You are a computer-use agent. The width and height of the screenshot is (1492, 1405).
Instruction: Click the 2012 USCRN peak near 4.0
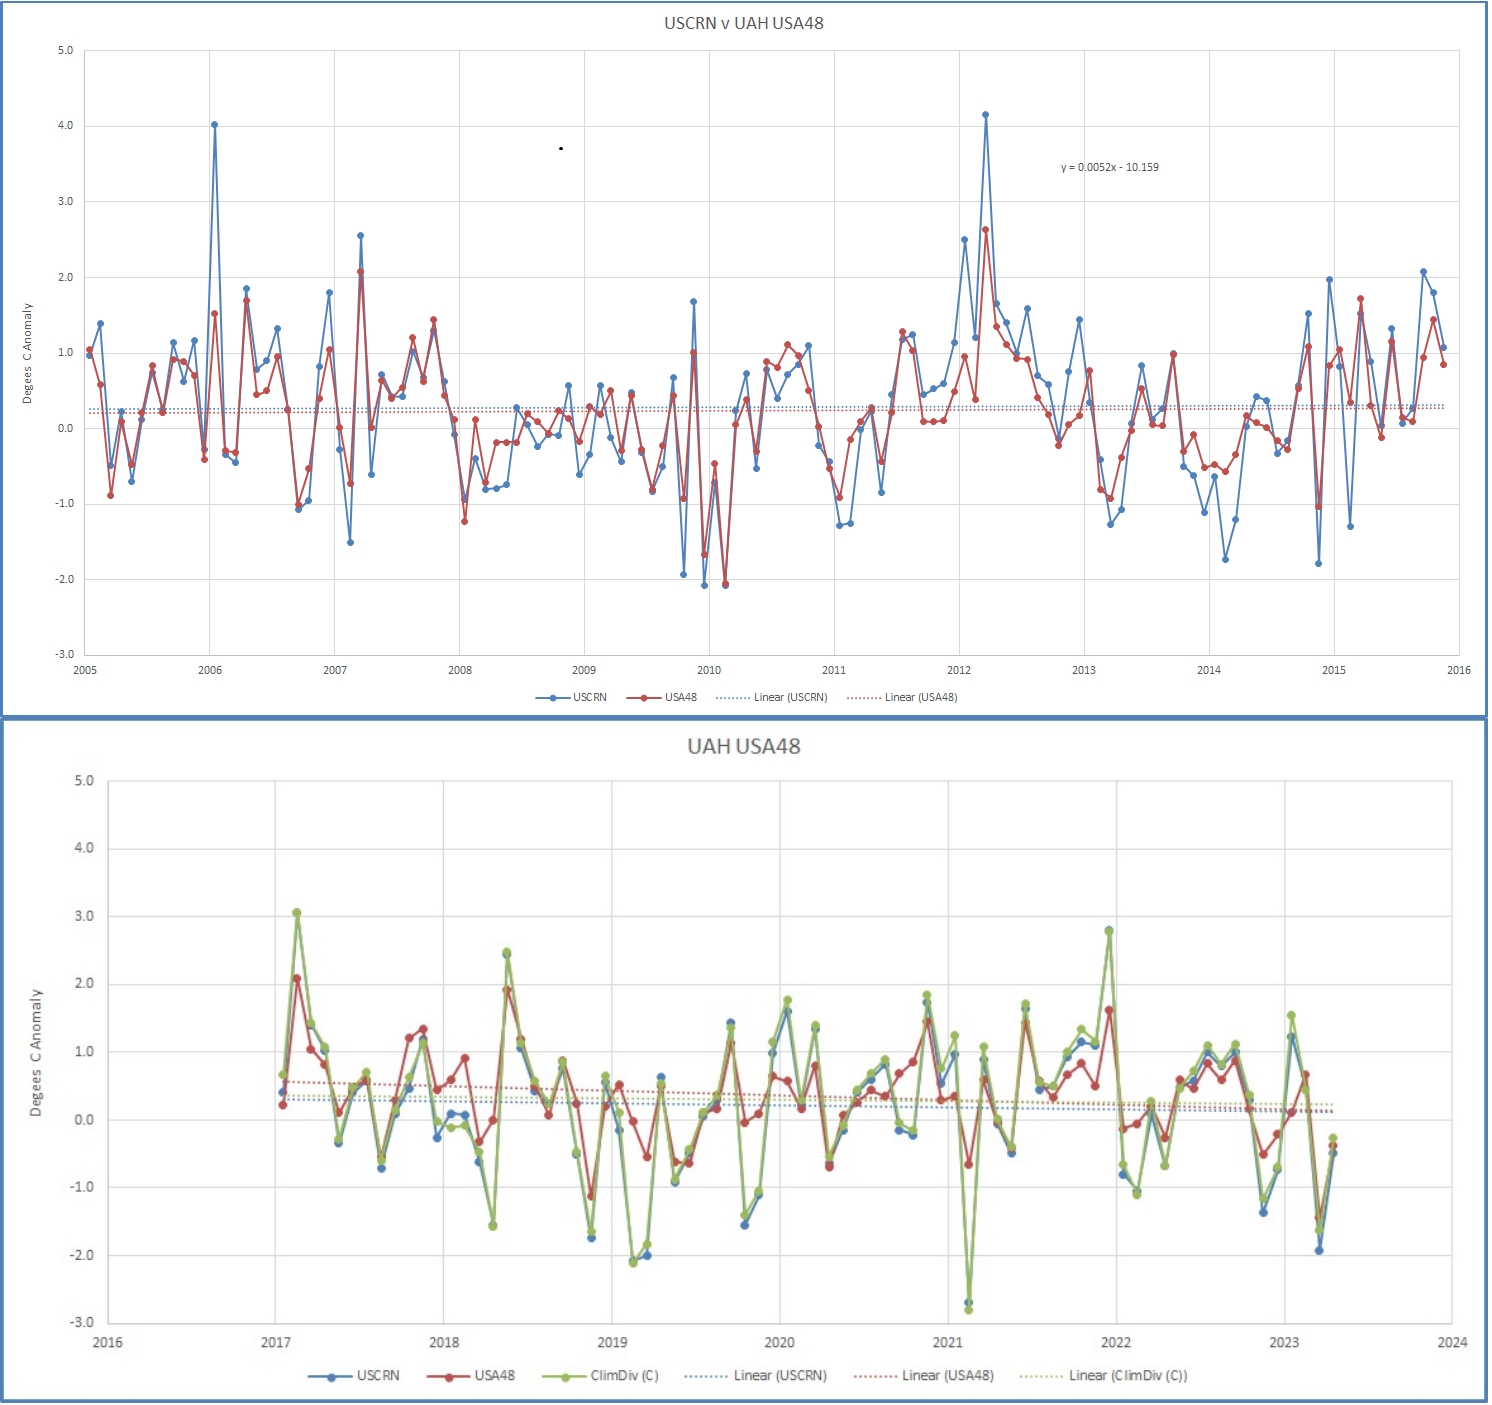click(x=985, y=115)
